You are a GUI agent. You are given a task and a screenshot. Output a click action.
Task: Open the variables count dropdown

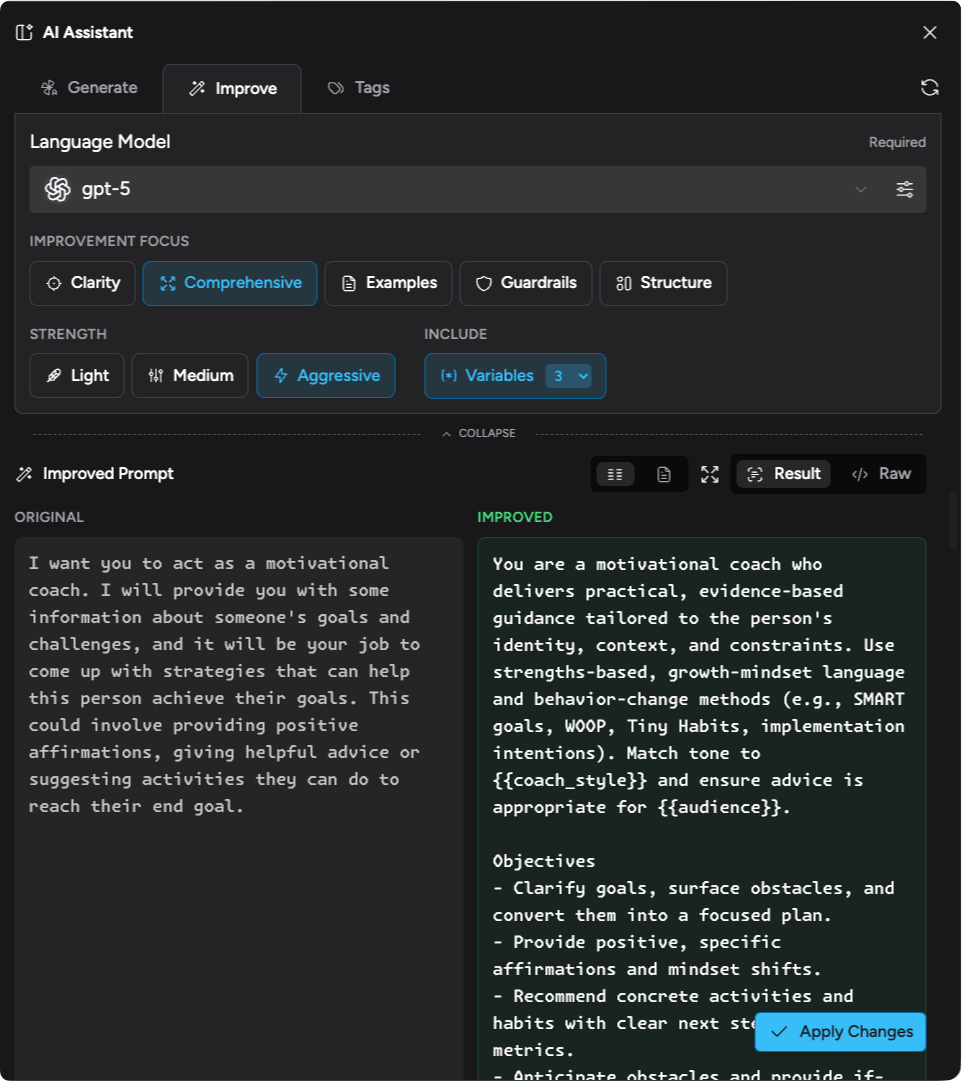coord(569,376)
